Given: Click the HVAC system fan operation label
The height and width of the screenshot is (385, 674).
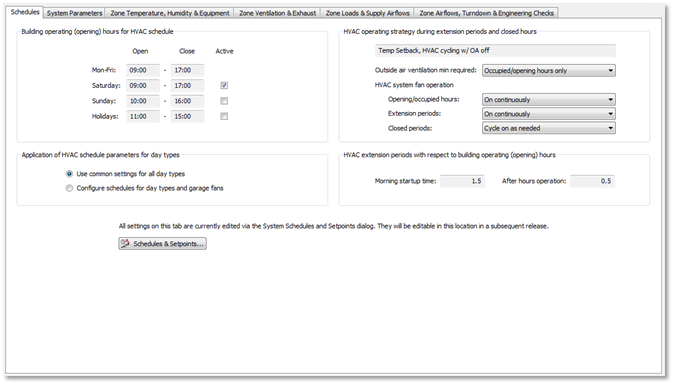Looking at the screenshot, I should pos(414,85).
